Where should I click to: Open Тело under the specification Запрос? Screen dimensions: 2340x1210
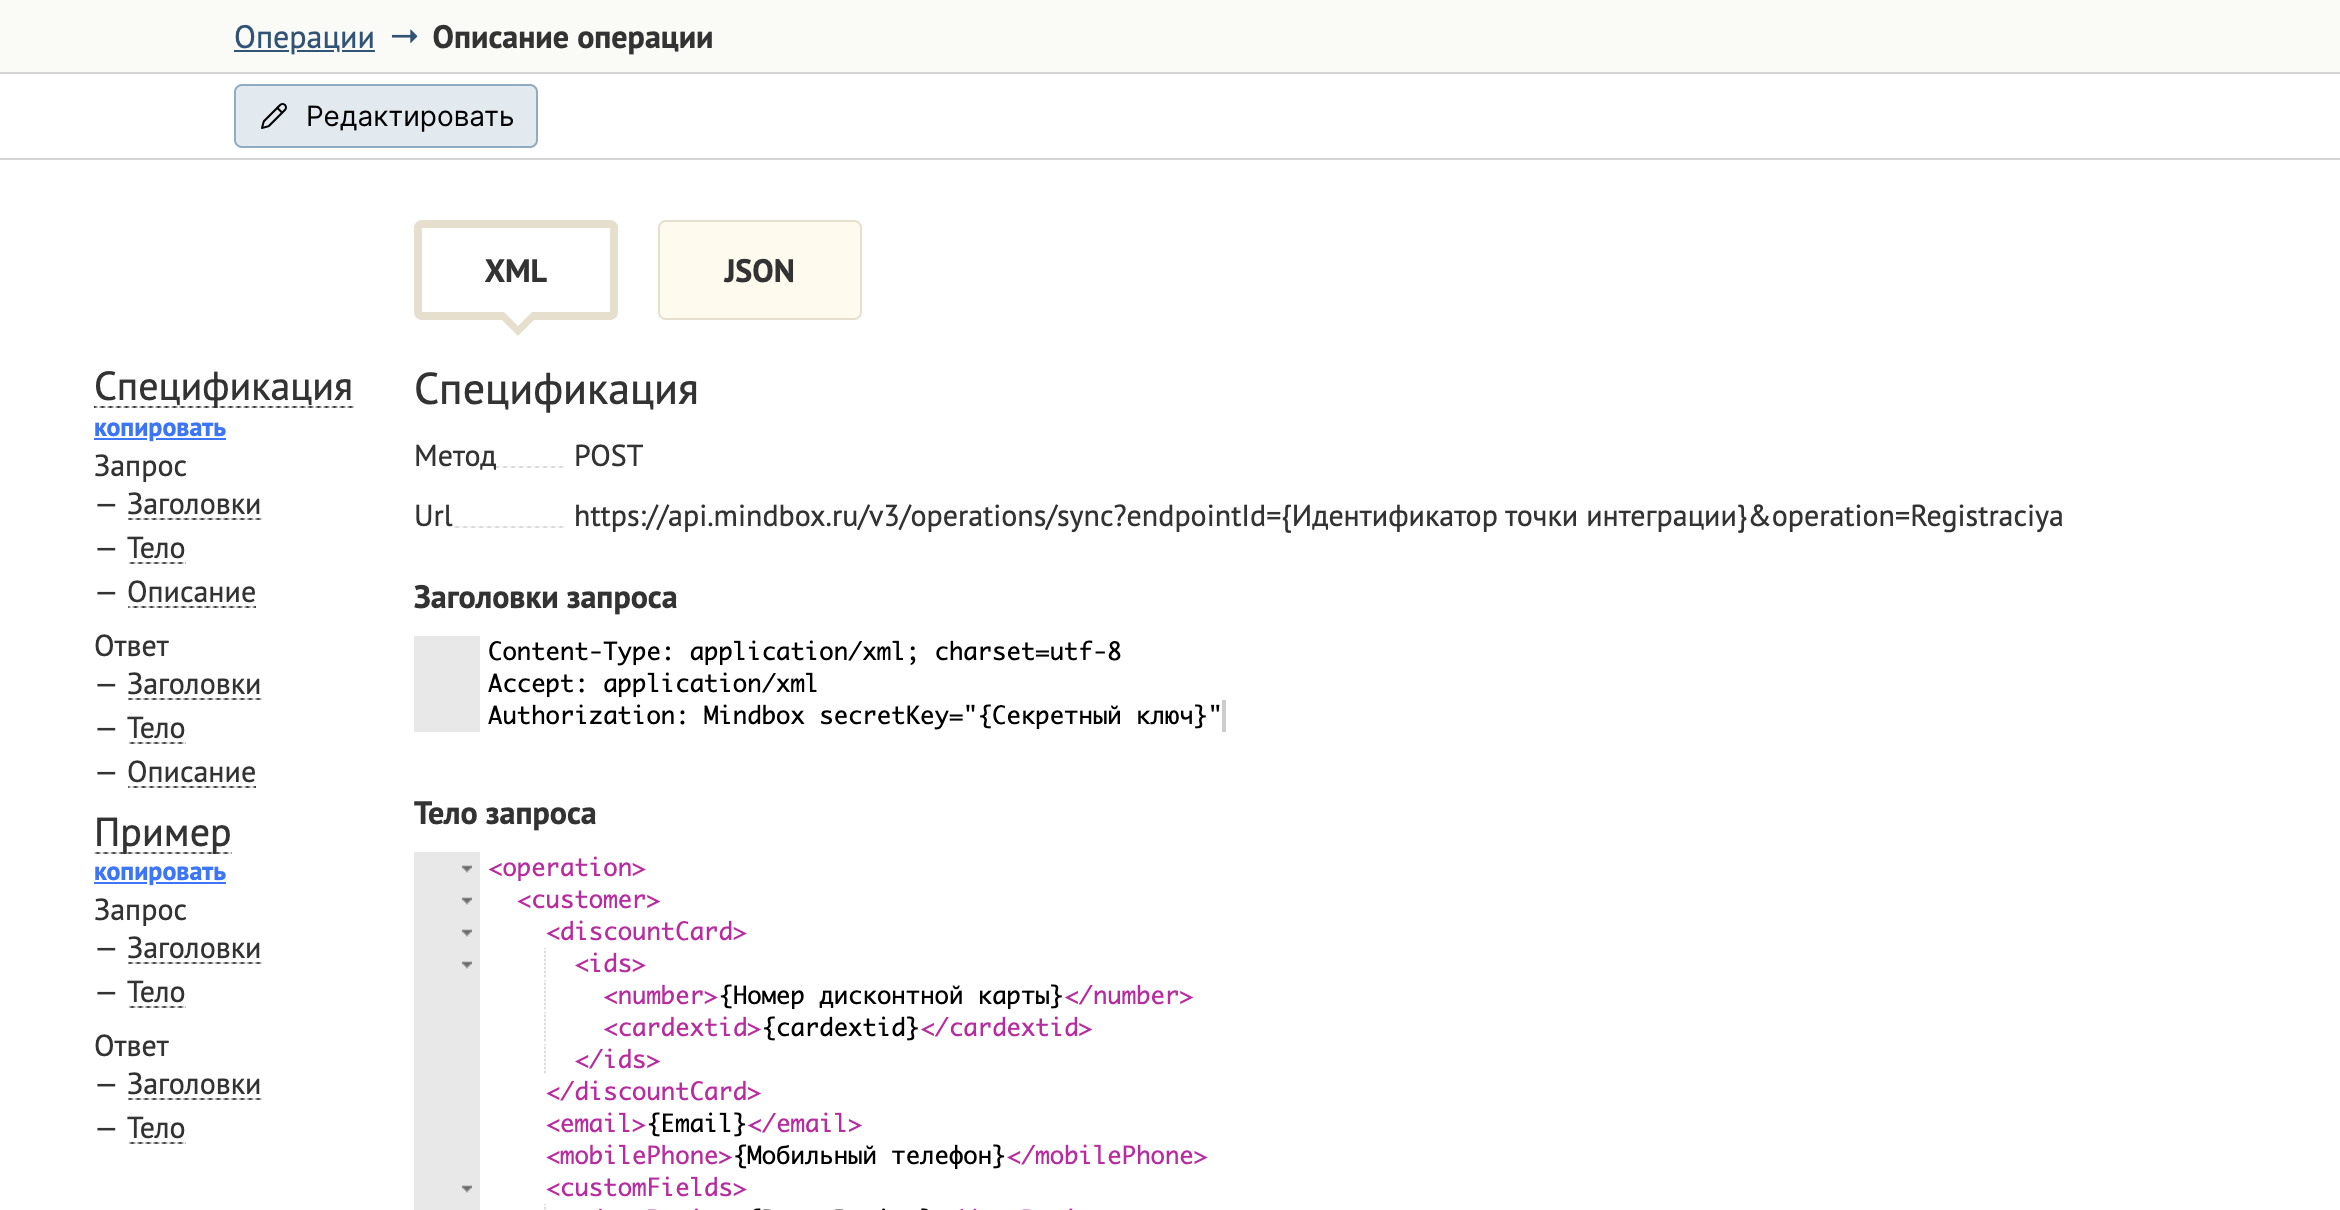click(156, 548)
